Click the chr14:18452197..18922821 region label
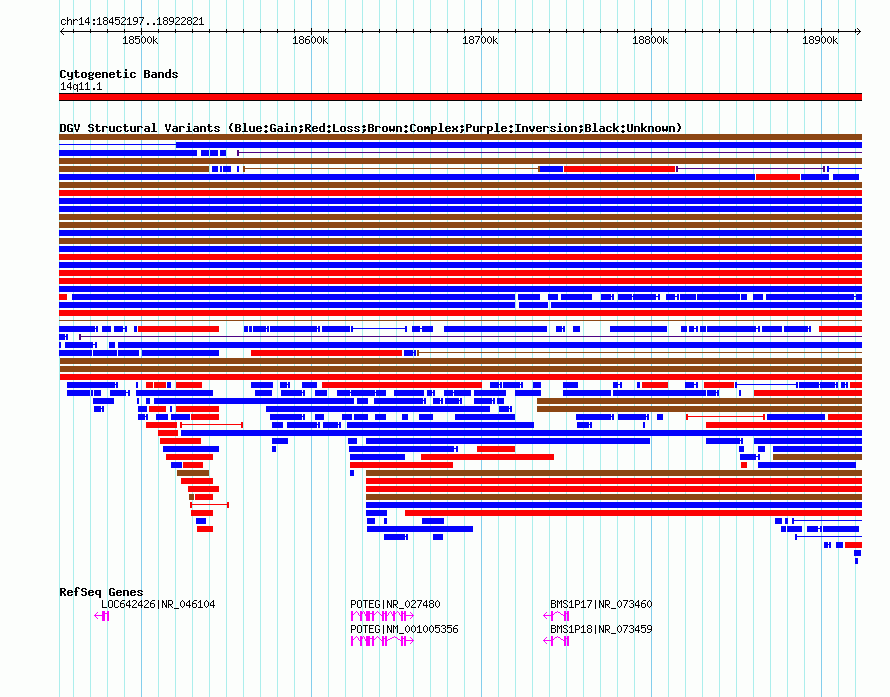The image size is (890, 697). coord(132,22)
